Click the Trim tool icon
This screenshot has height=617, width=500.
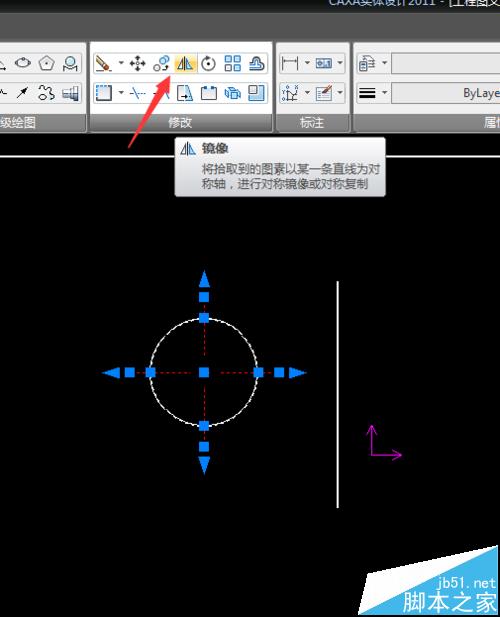(x=138, y=93)
